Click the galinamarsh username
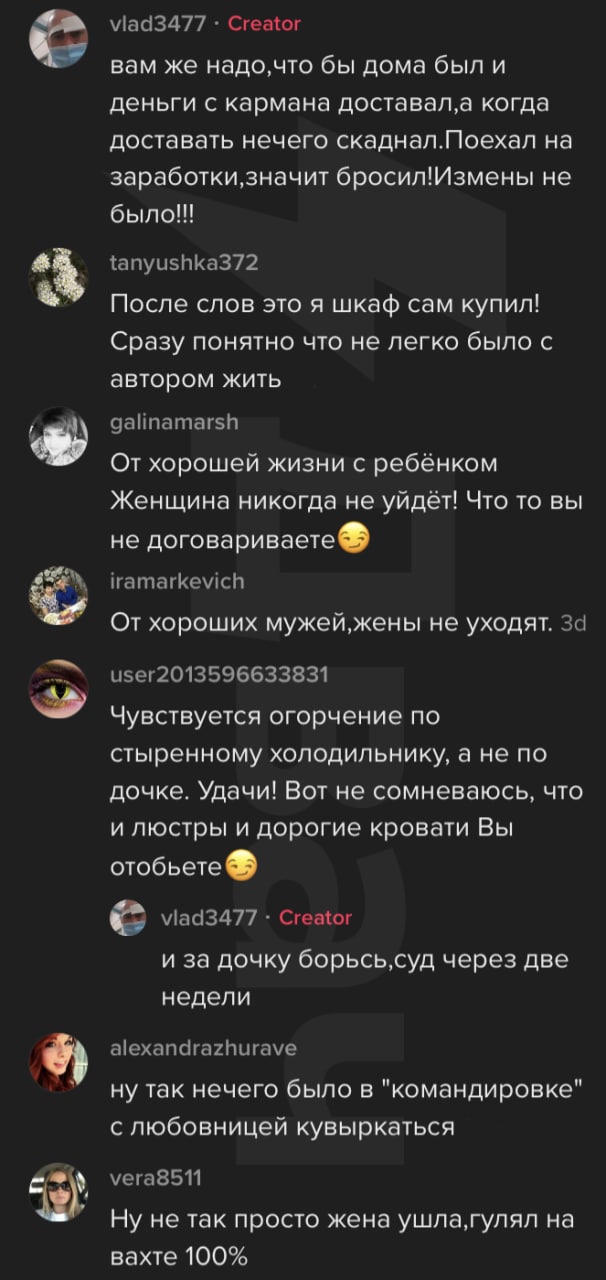This screenshot has width=606, height=1280. click(174, 423)
